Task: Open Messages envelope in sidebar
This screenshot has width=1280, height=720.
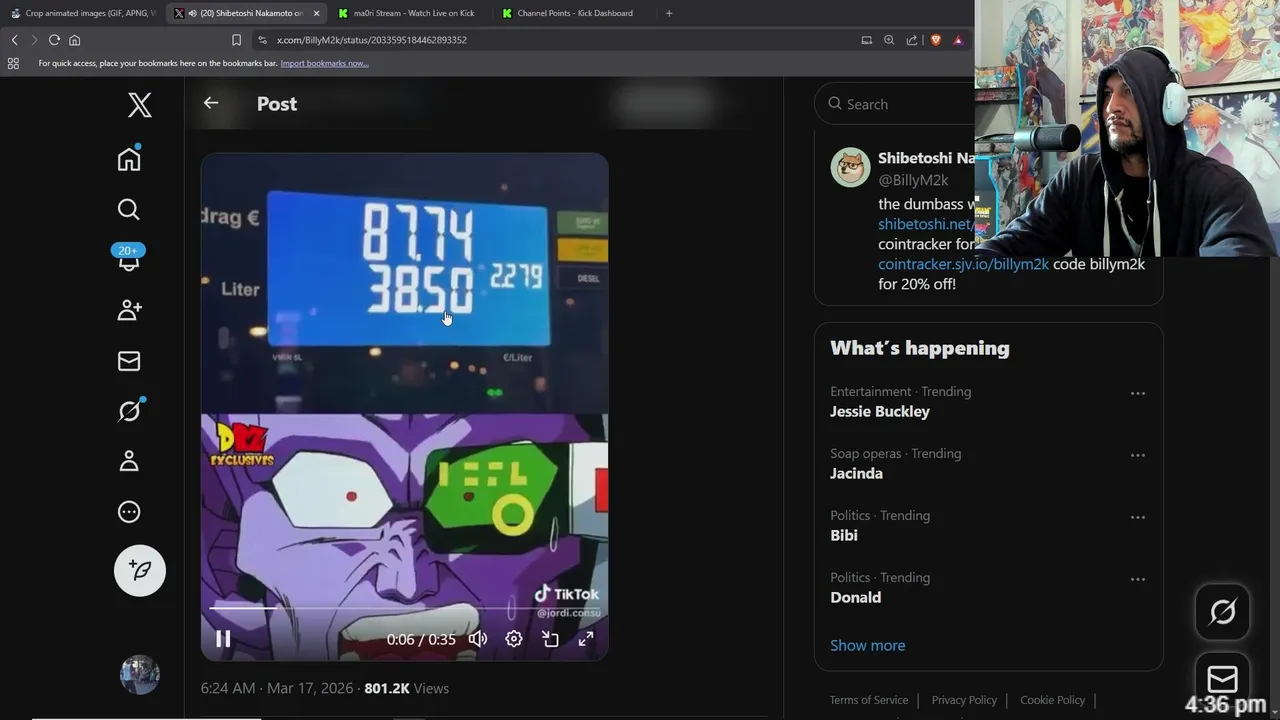Action: (x=129, y=361)
